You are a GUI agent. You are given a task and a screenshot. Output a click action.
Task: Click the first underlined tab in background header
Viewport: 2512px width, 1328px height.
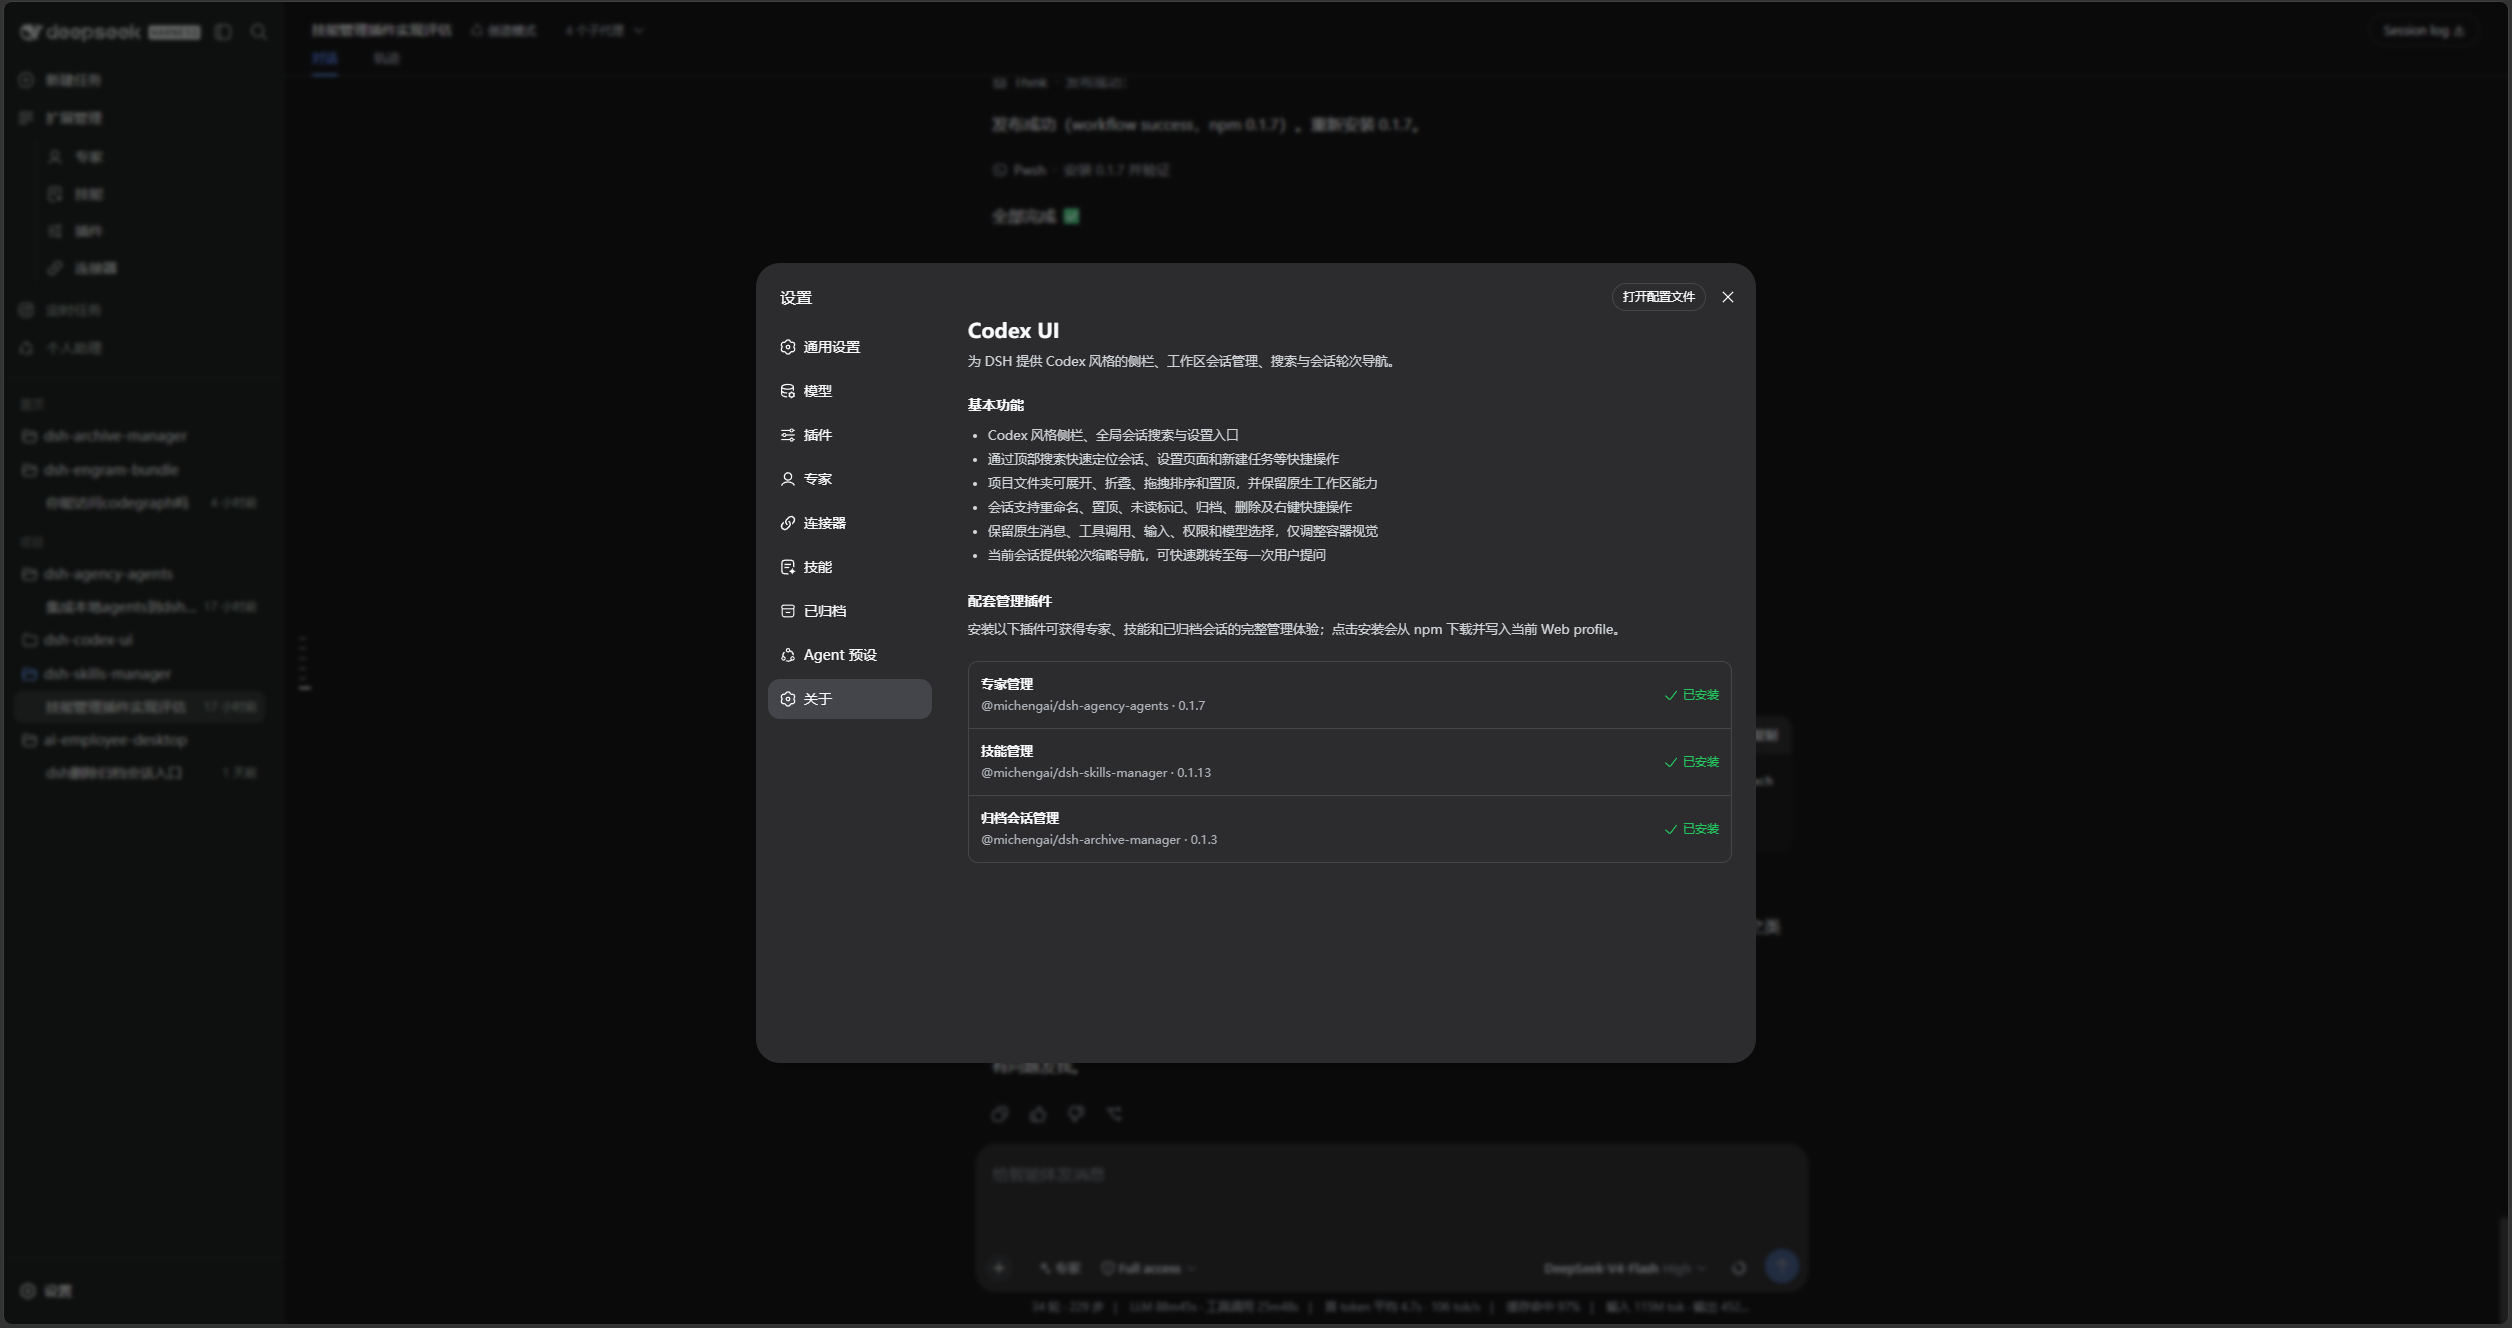[325, 59]
